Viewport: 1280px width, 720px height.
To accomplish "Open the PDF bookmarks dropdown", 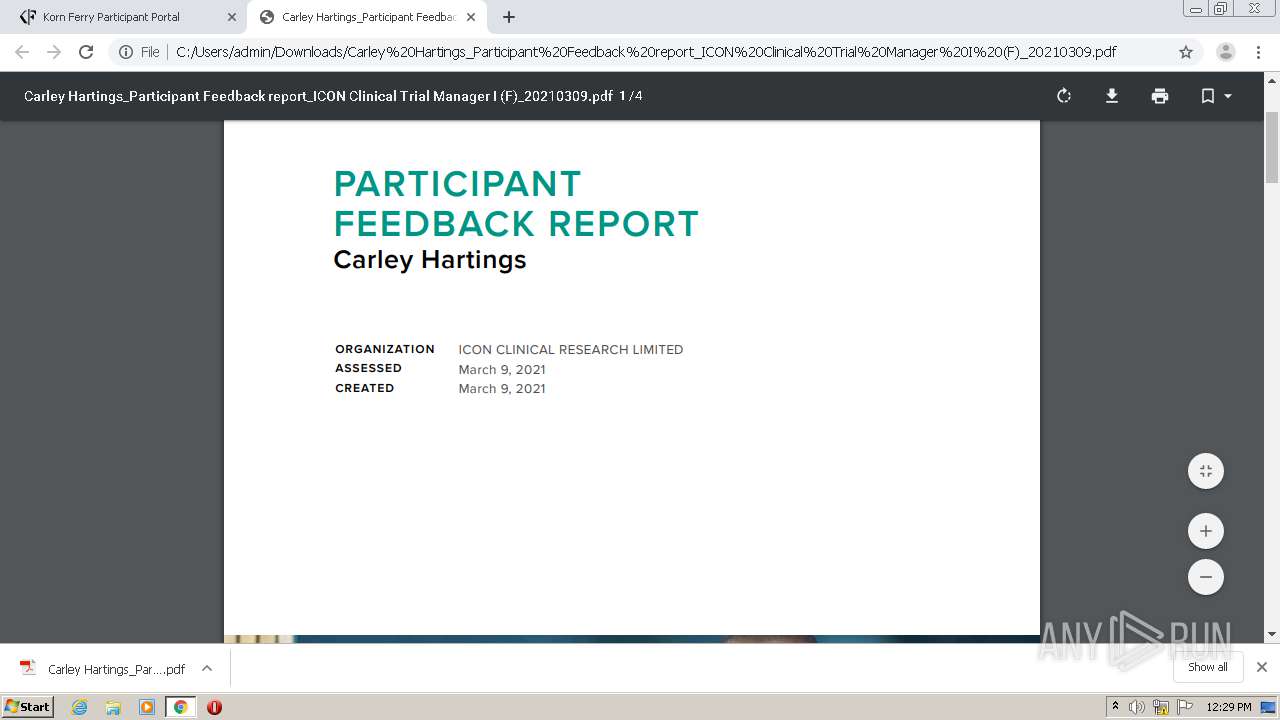I will (1216, 96).
